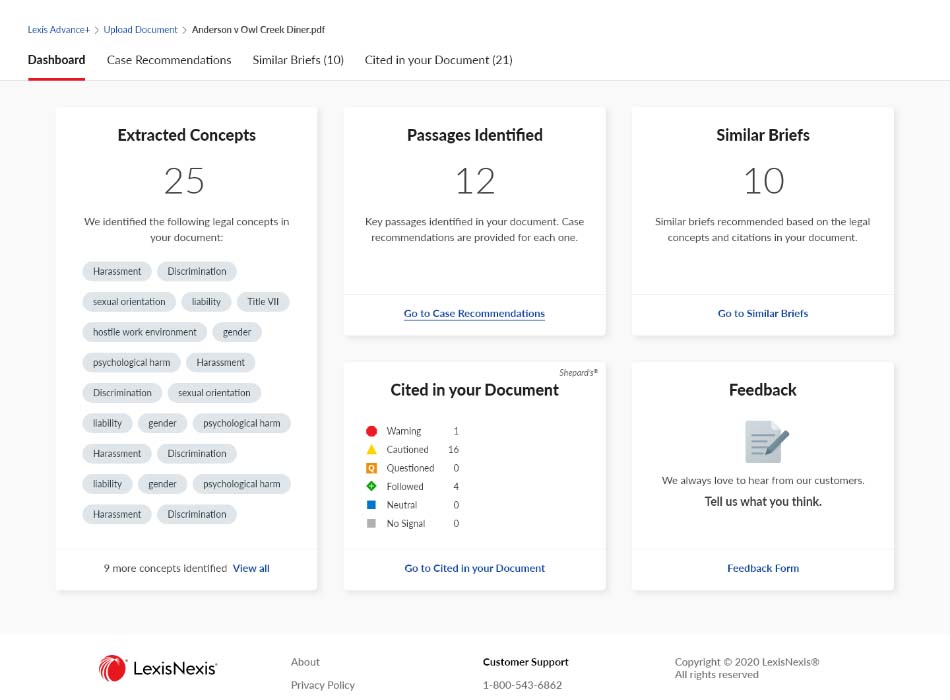The width and height of the screenshot is (950, 700).
Task: Click the Copyright © 2020 LexisNexis® text
Action: point(747,662)
